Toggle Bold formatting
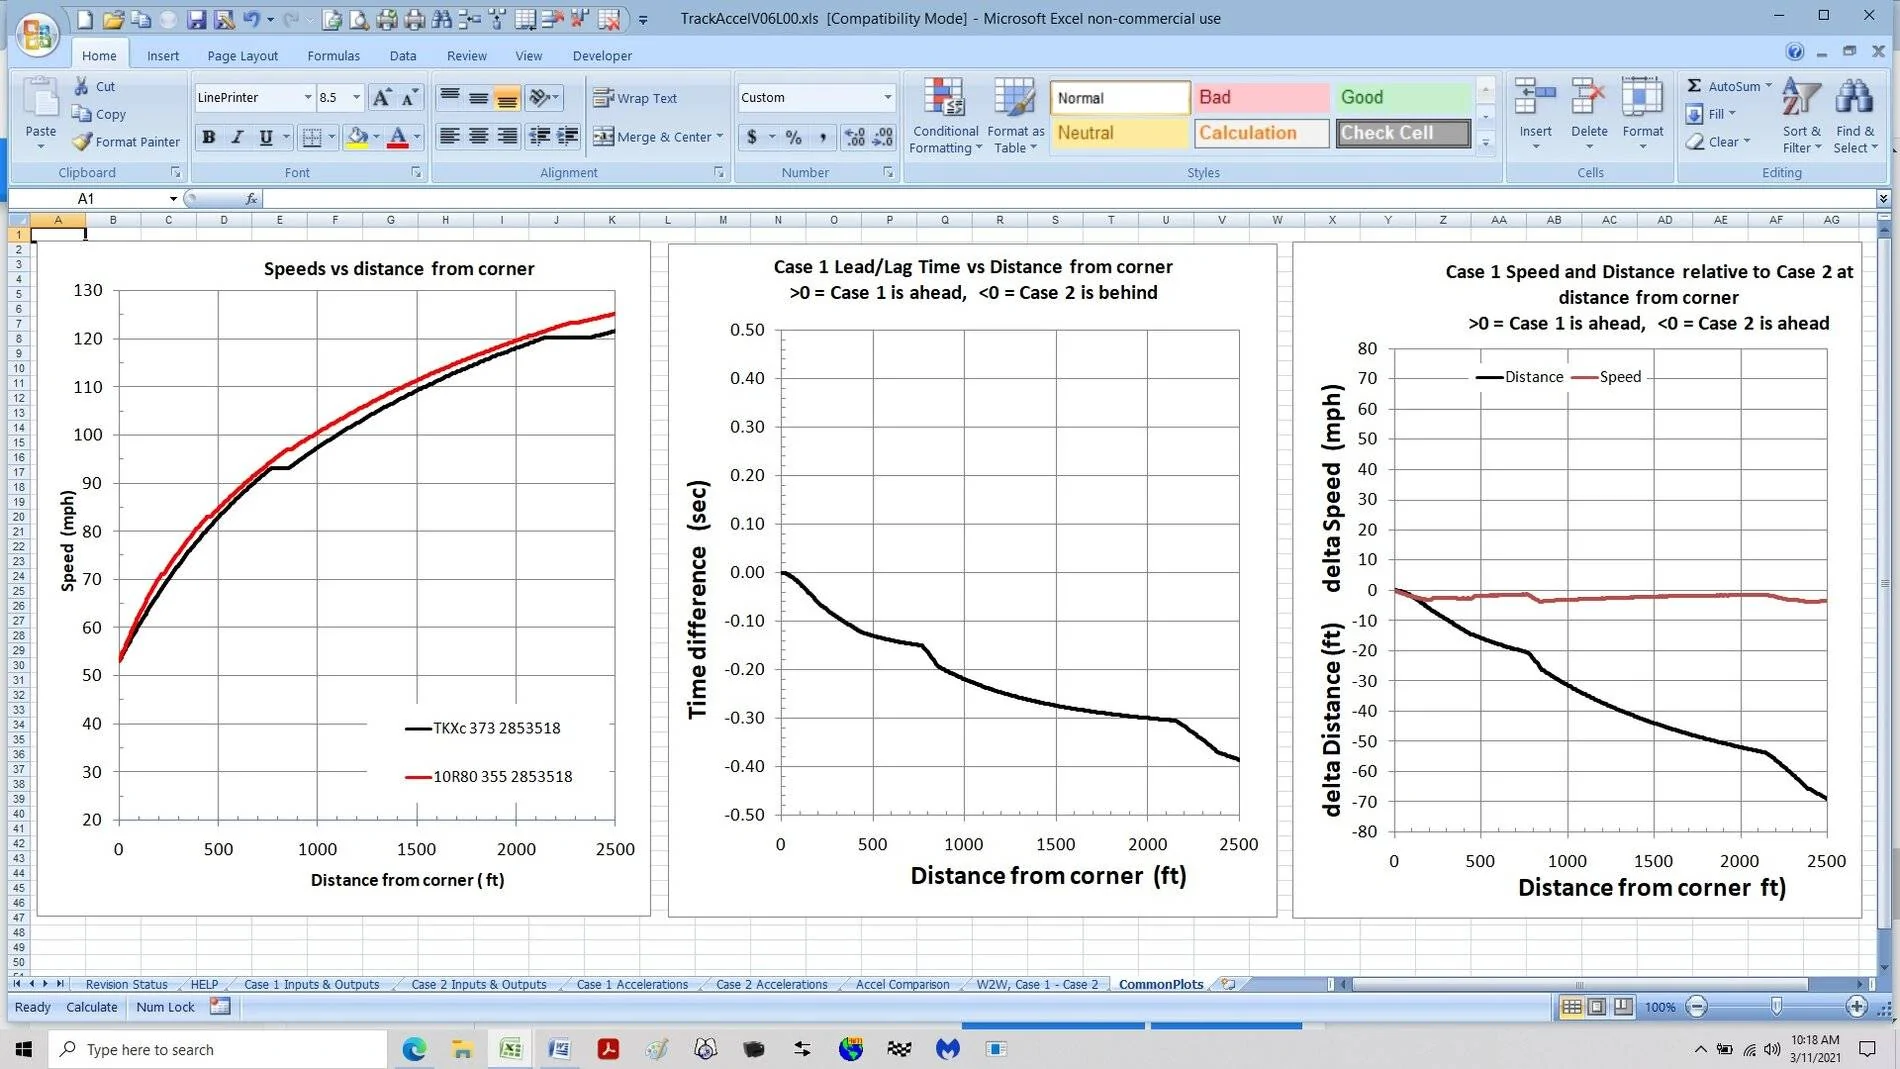The width and height of the screenshot is (1900, 1069). (209, 137)
